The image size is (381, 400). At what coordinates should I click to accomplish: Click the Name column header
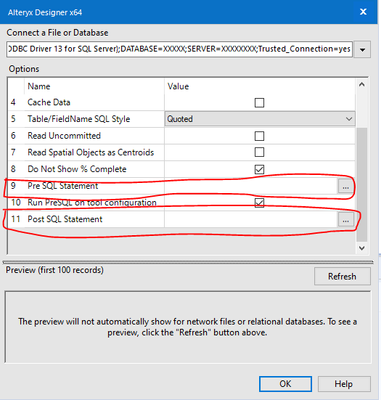(39, 86)
